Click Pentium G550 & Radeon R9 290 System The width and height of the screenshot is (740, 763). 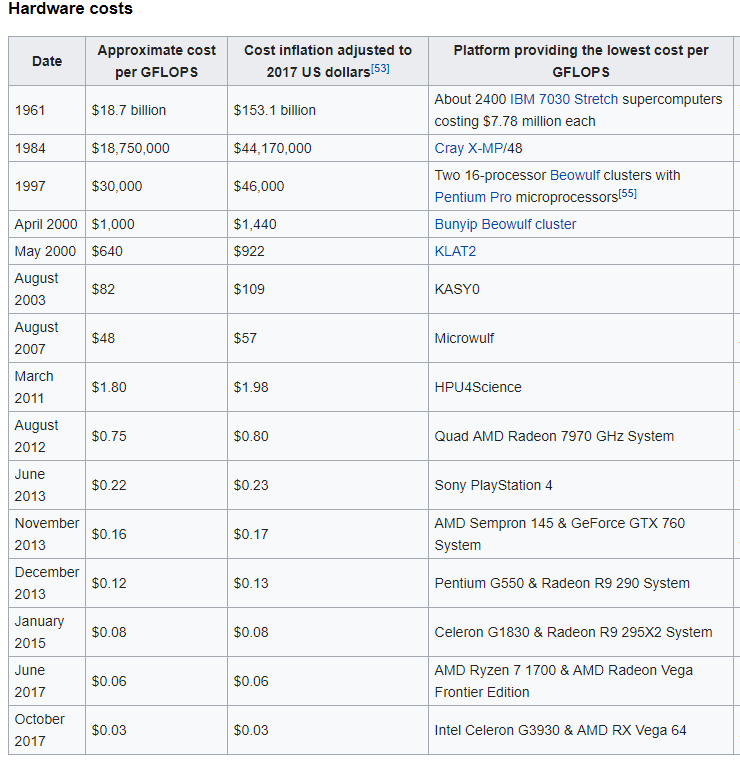[x=580, y=583]
